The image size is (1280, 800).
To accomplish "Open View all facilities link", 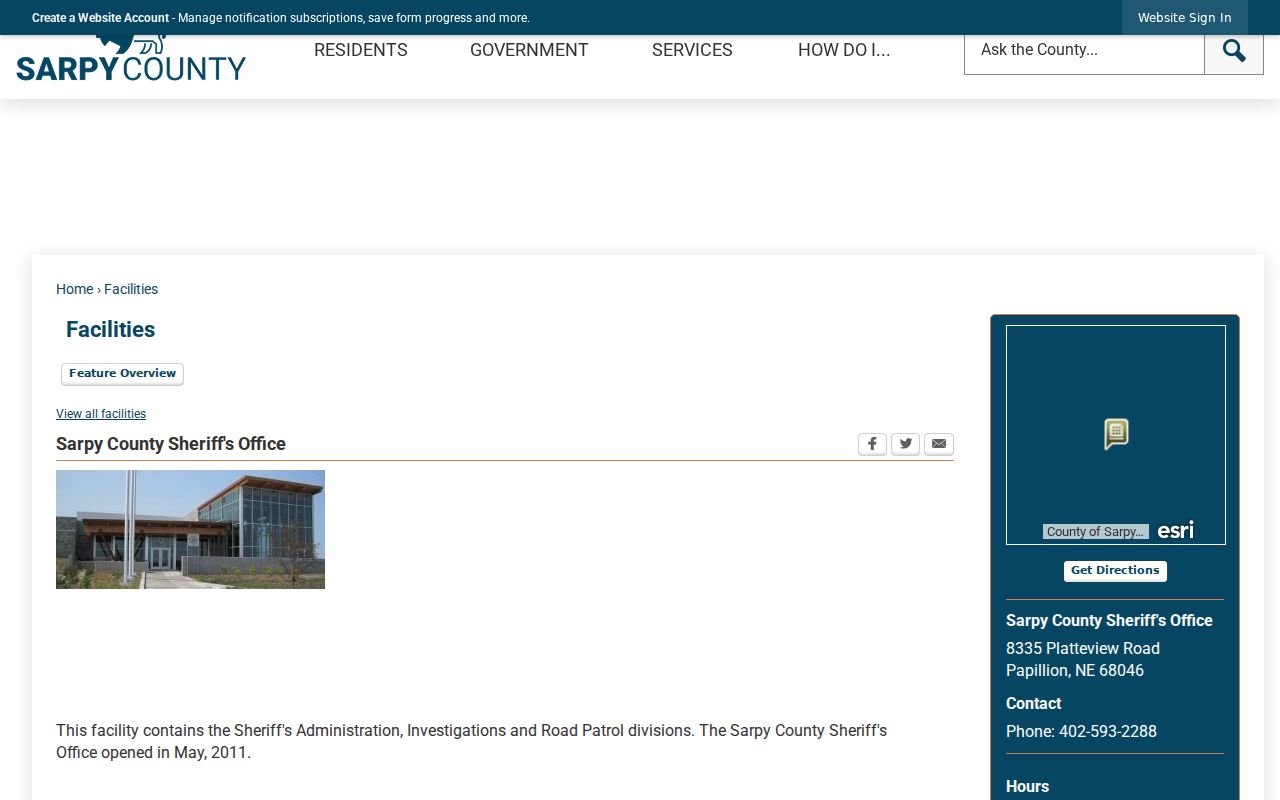I will pos(101,414).
